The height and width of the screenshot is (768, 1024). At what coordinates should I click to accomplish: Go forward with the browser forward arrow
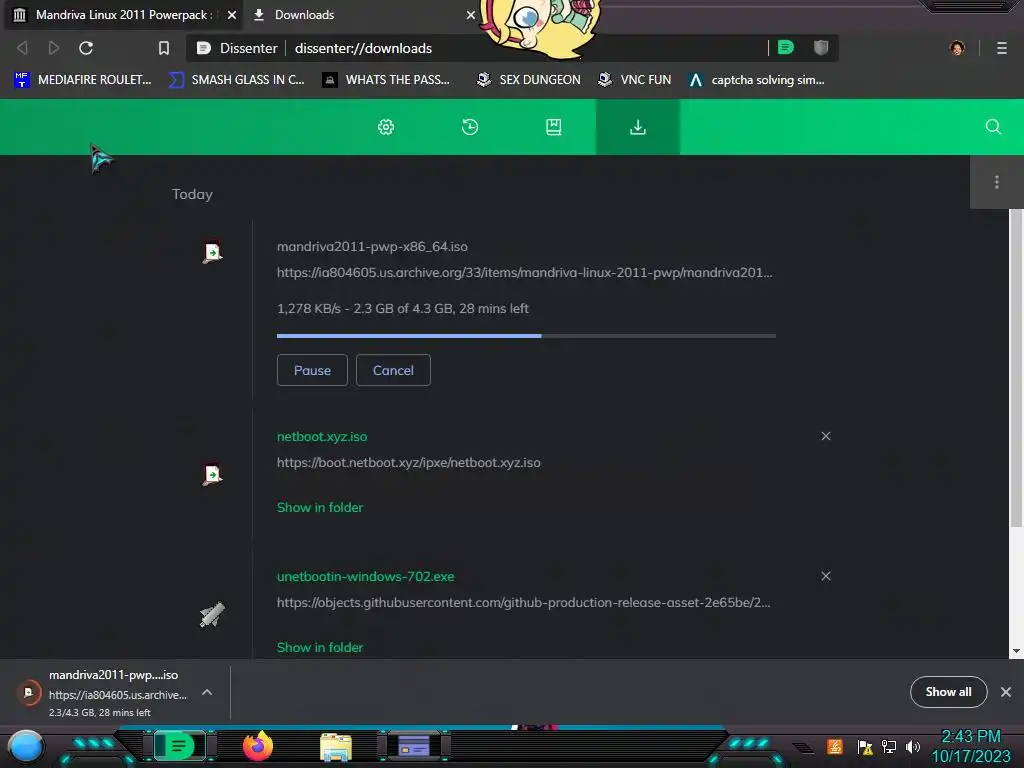[x=54, y=48]
